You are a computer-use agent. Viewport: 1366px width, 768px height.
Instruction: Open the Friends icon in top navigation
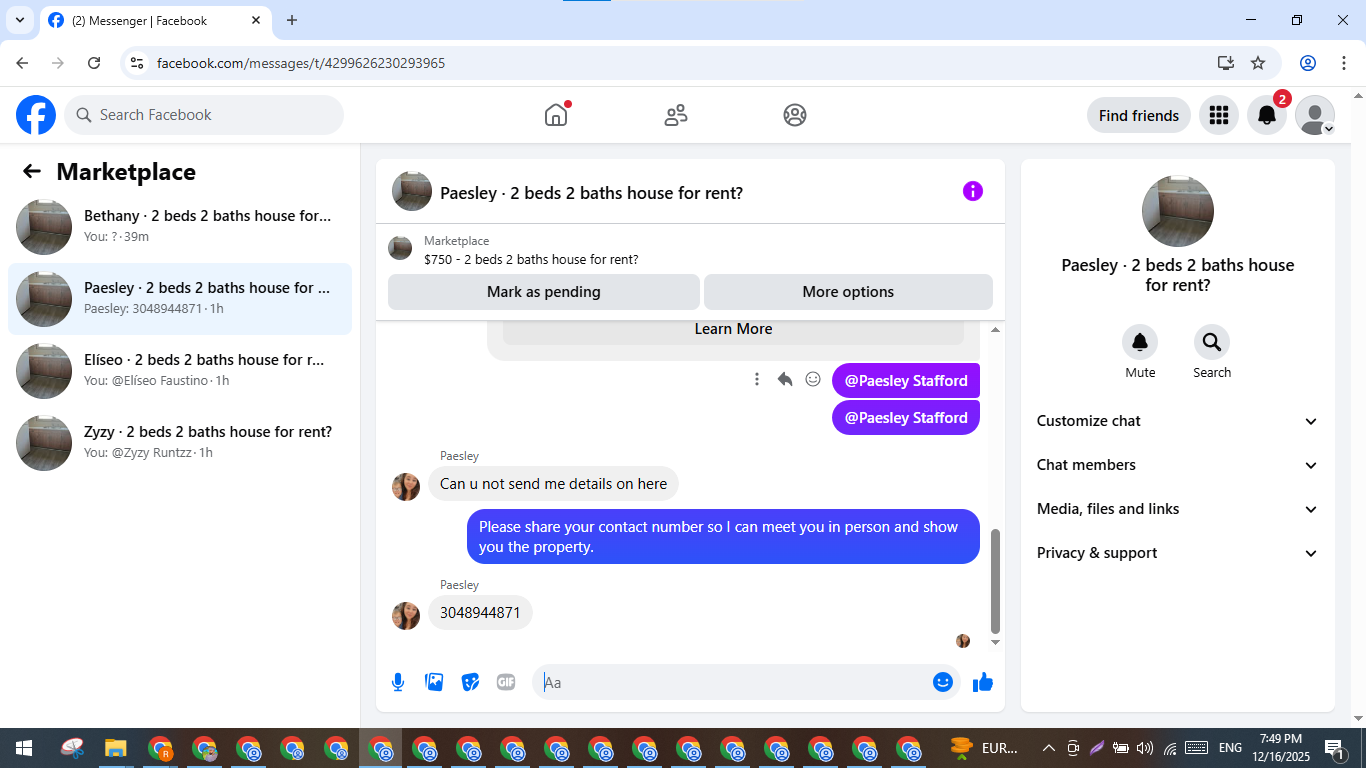tap(676, 115)
